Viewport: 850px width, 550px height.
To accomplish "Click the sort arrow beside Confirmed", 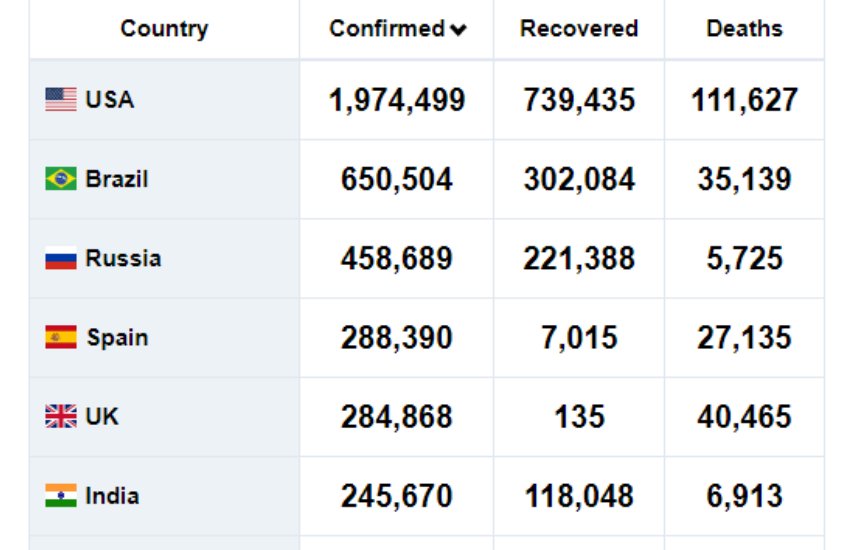I will tap(458, 30).
